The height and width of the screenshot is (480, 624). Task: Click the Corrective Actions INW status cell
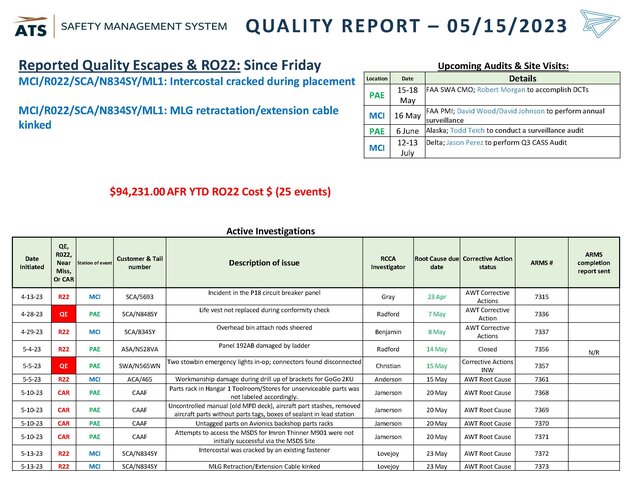(488, 366)
